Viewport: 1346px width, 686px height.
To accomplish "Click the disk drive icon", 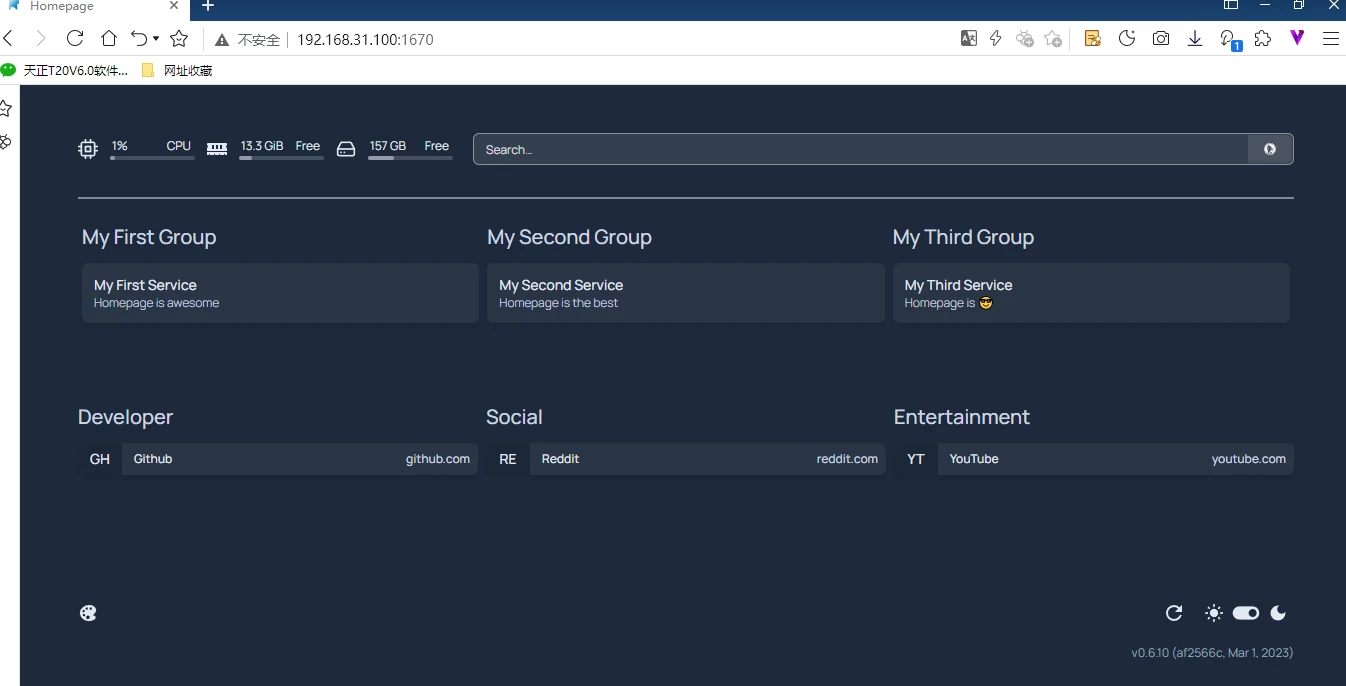I will click(x=346, y=149).
